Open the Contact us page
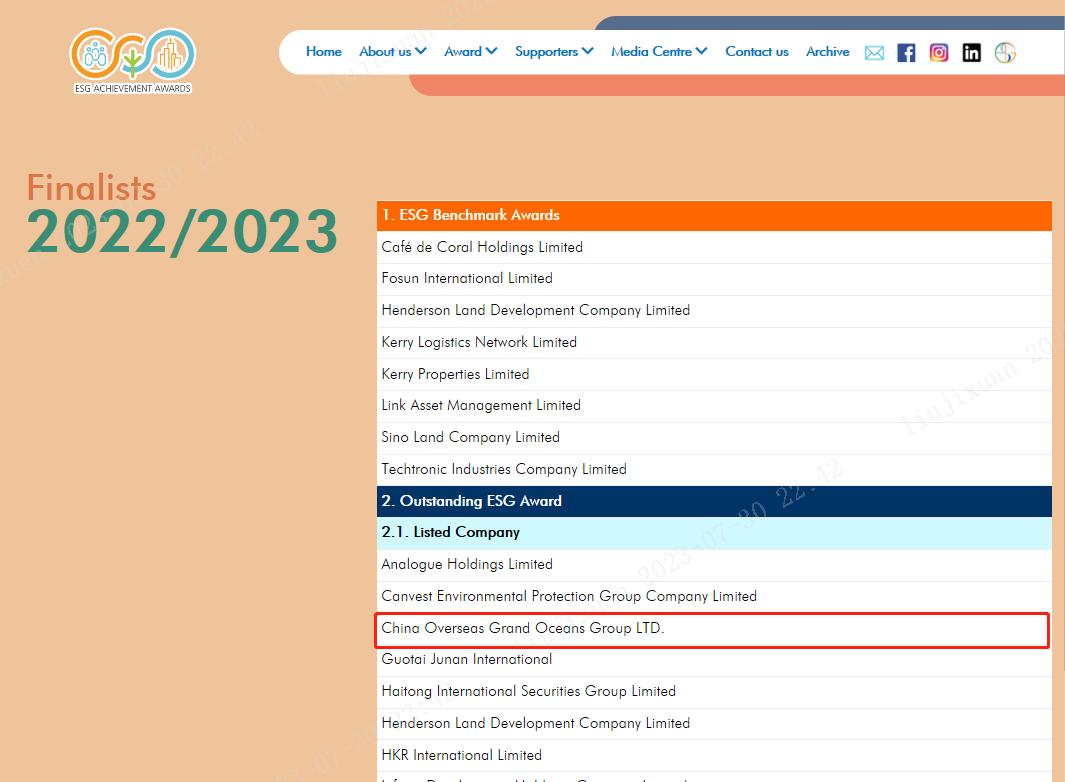 click(757, 52)
